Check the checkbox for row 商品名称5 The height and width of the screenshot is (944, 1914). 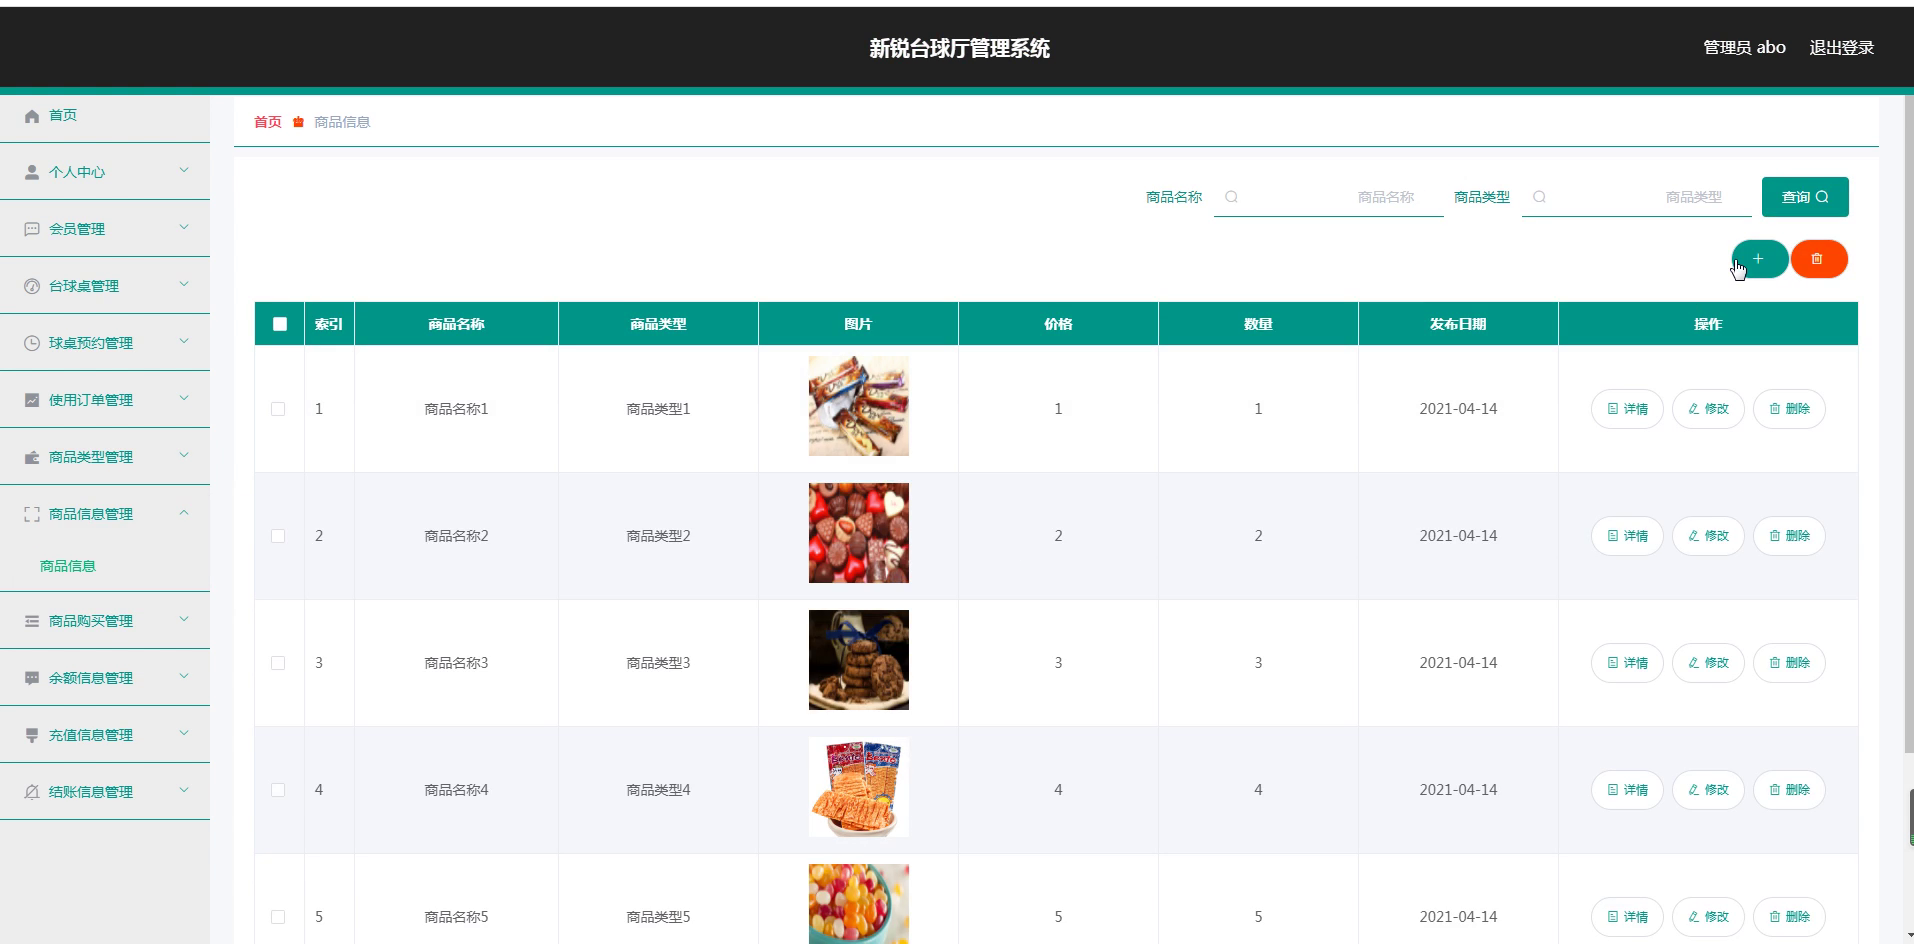(278, 917)
